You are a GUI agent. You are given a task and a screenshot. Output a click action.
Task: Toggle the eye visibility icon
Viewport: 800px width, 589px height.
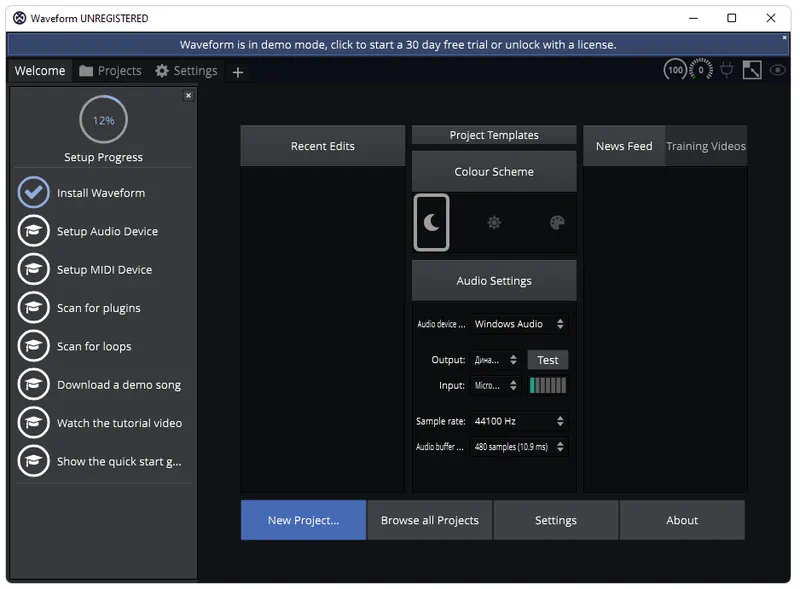click(x=777, y=70)
